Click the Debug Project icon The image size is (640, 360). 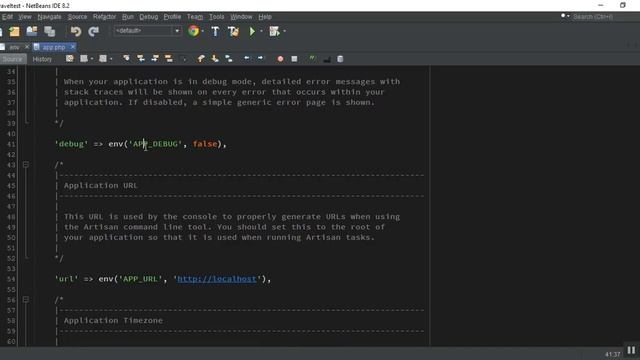[274, 31]
